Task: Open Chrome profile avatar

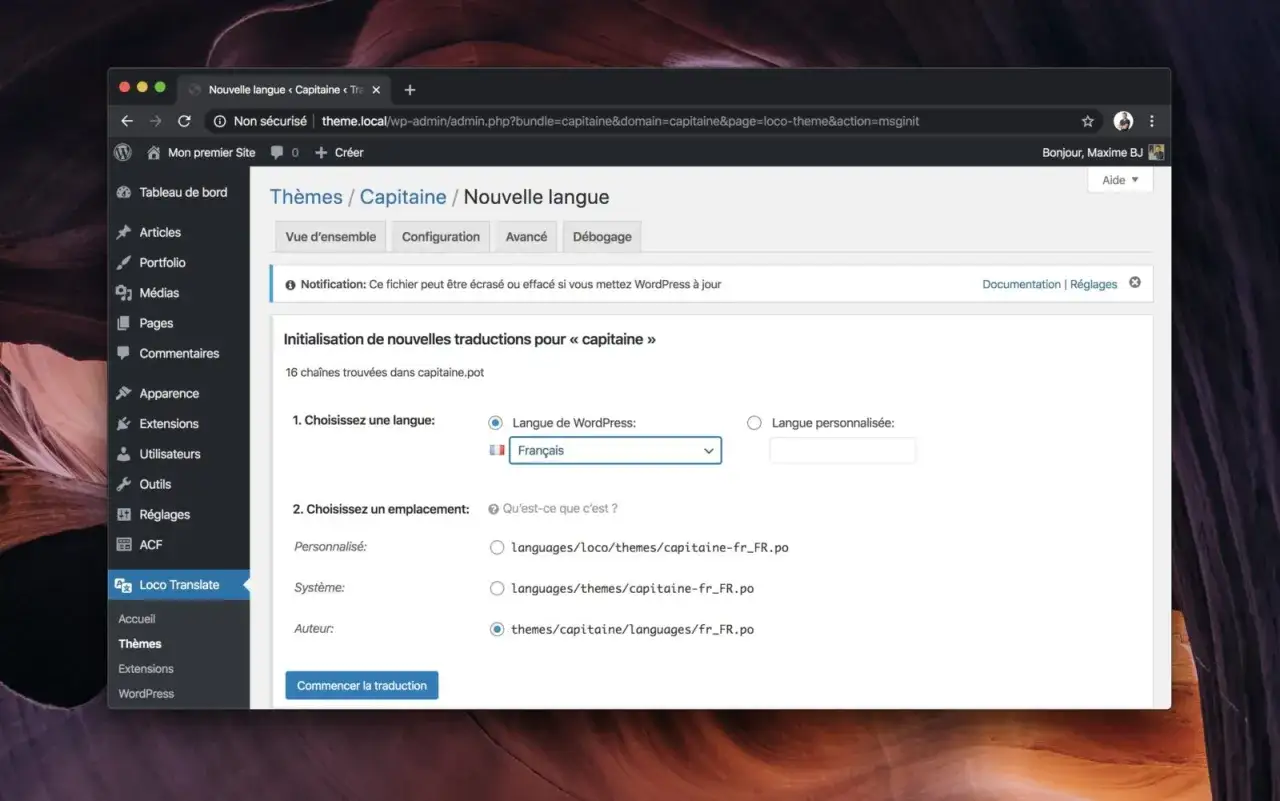Action: [1123, 121]
